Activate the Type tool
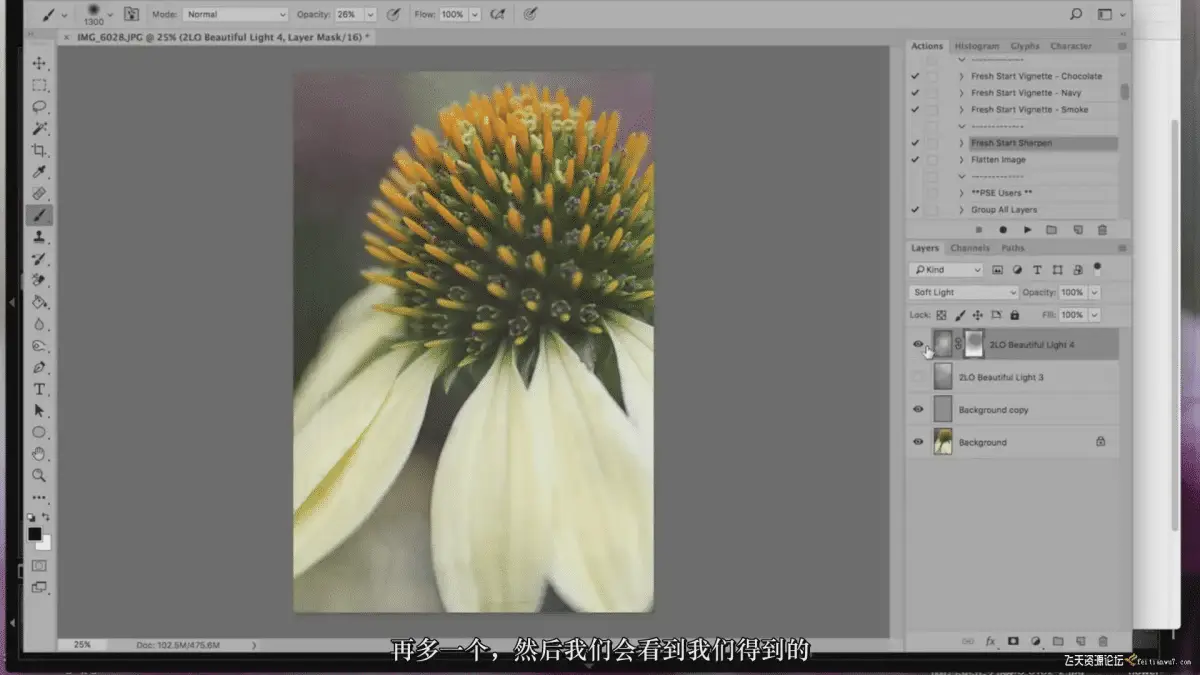The image size is (1200, 675). pyautogui.click(x=40, y=389)
